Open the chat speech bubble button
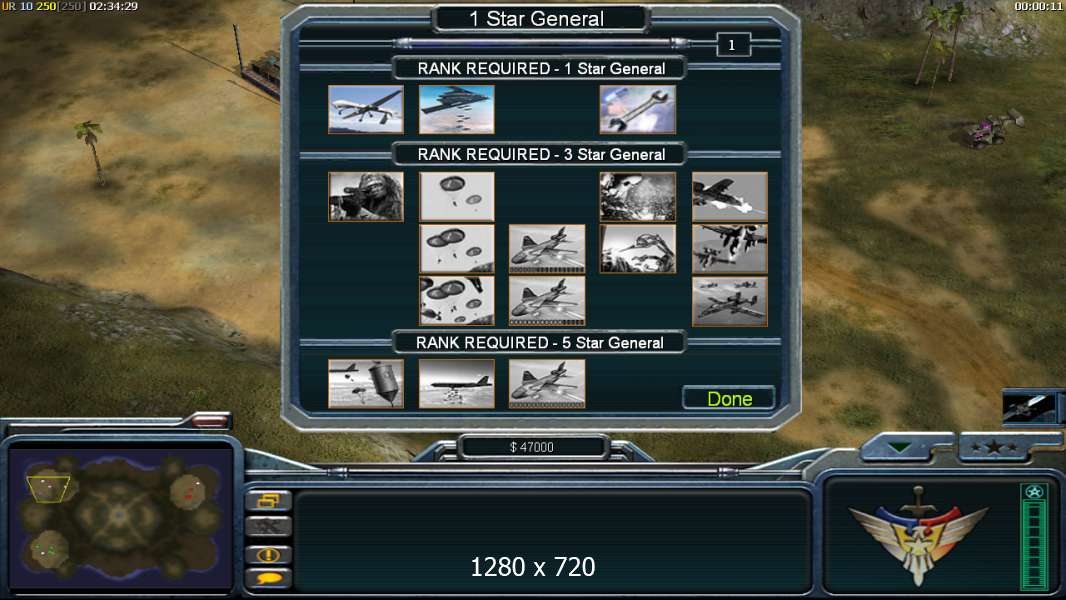Image resolution: width=1066 pixels, height=600 pixels. coord(269,578)
